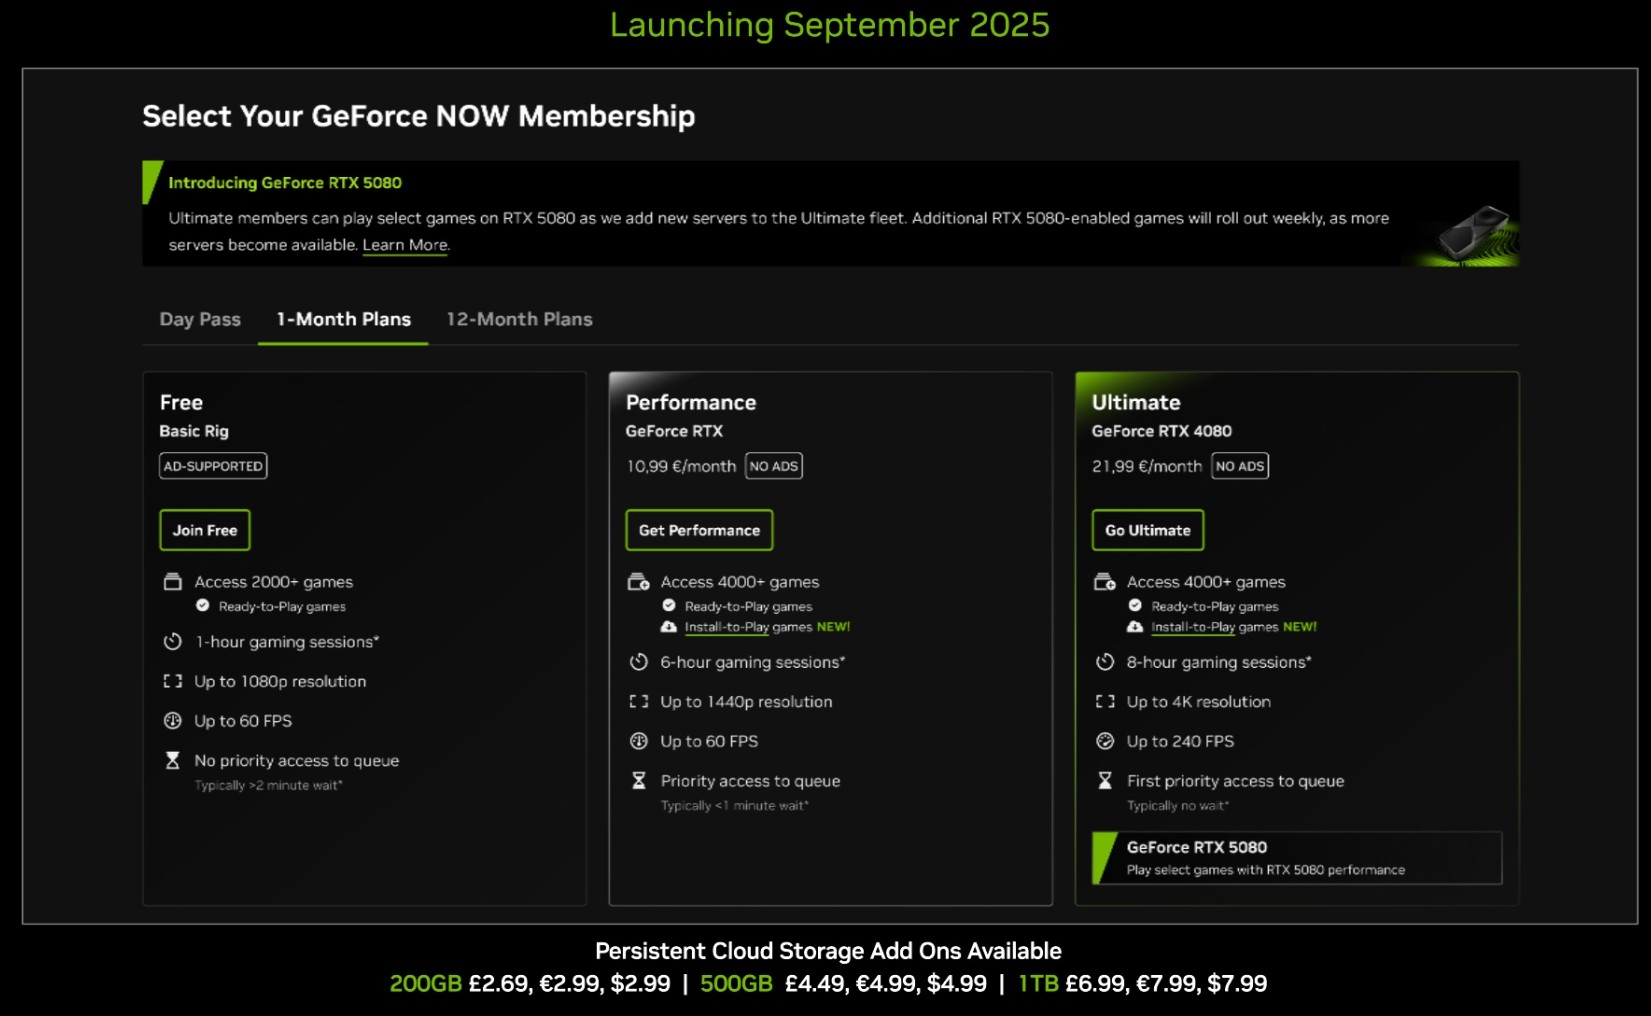
Task: Click the checkmark icon beside Ultimate Ready-to-Play games
Action: [x=1135, y=606]
